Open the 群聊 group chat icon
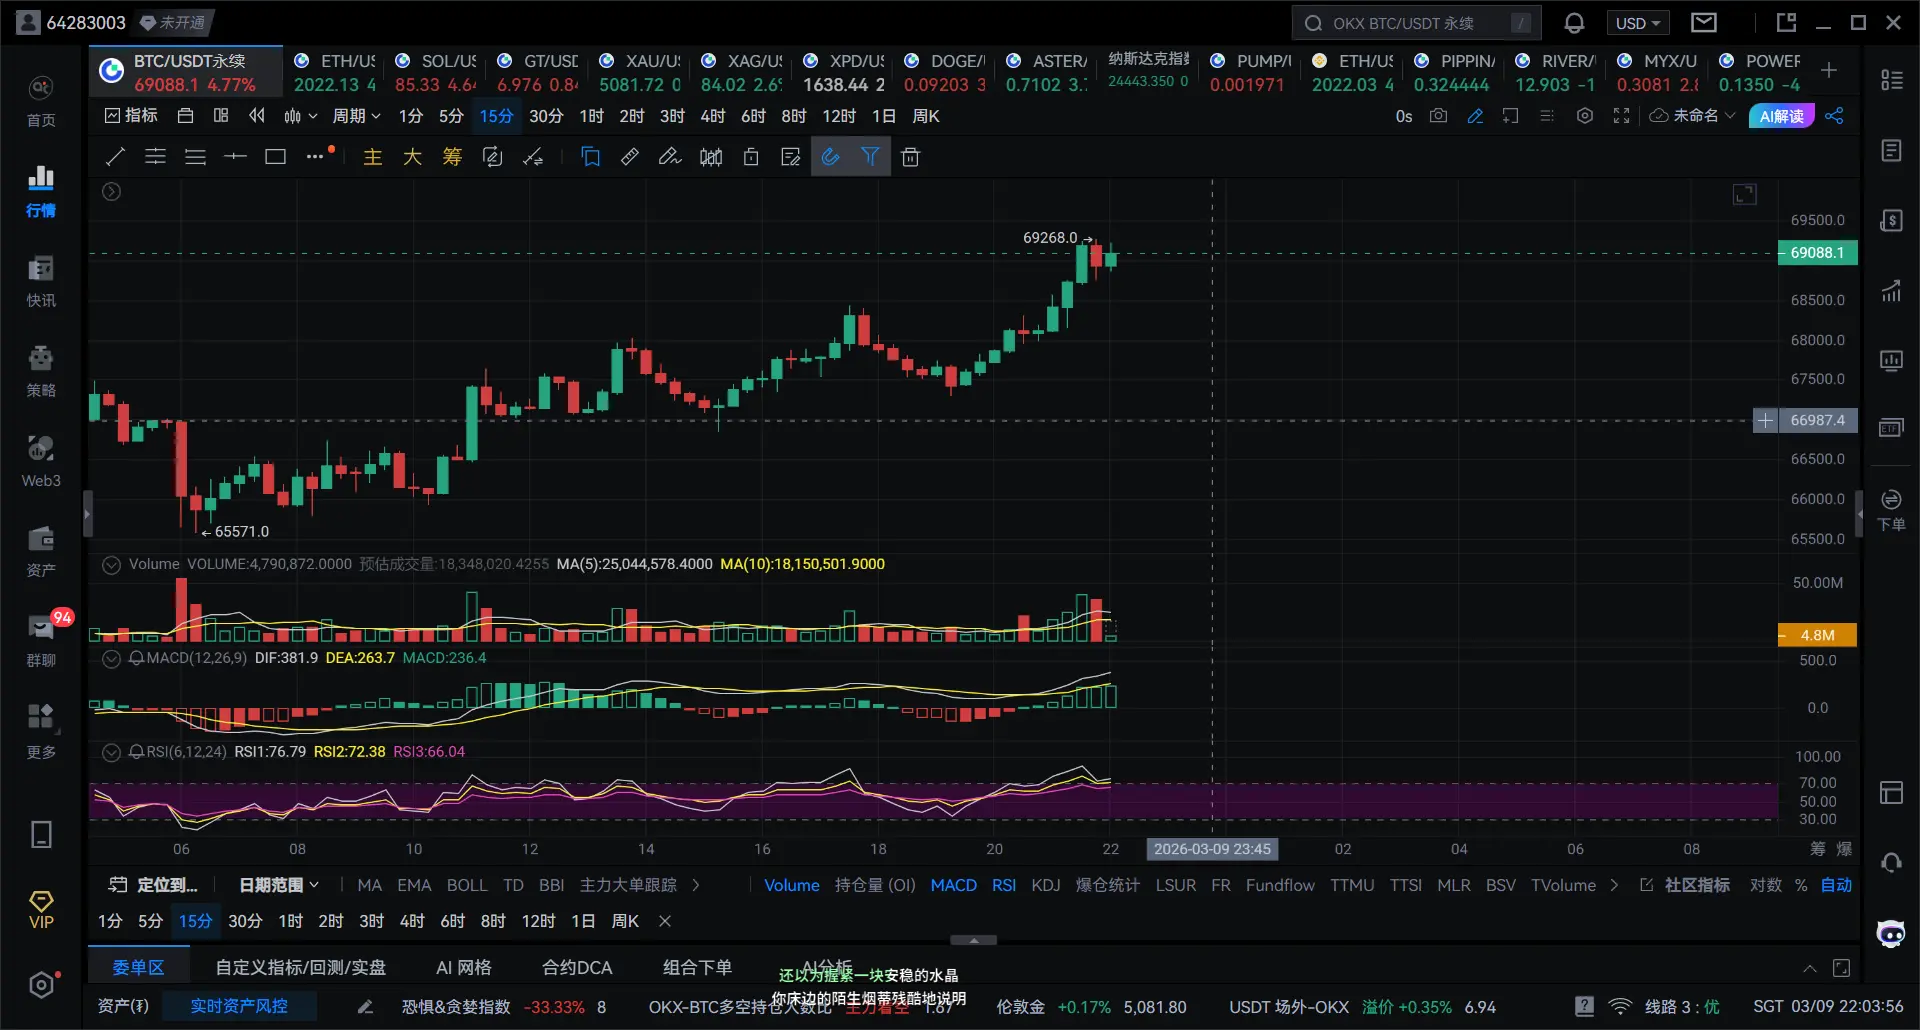The height and width of the screenshot is (1030, 1920). (41, 641)
